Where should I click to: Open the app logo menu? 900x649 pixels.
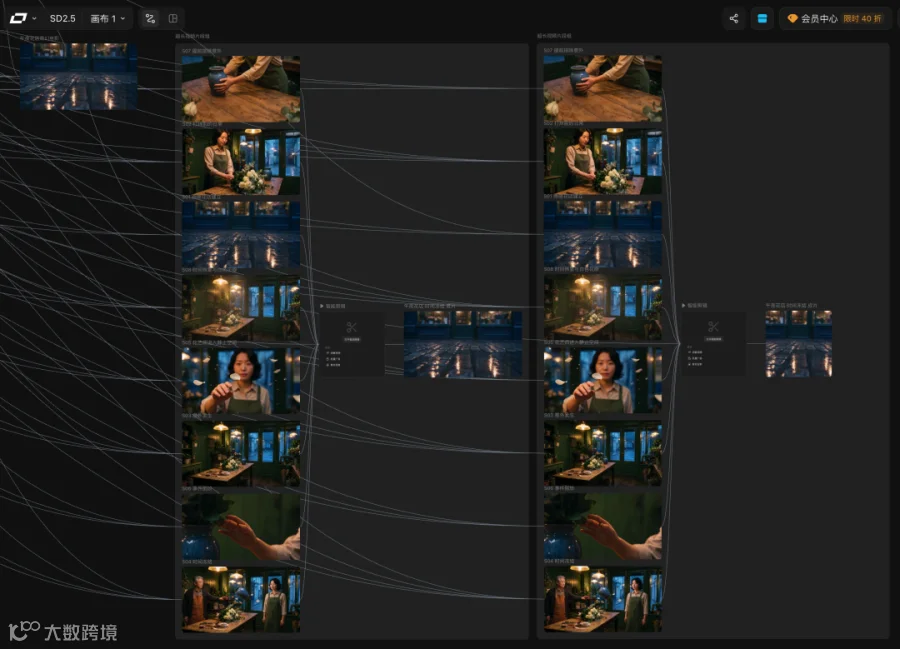(x=23, y=18)
